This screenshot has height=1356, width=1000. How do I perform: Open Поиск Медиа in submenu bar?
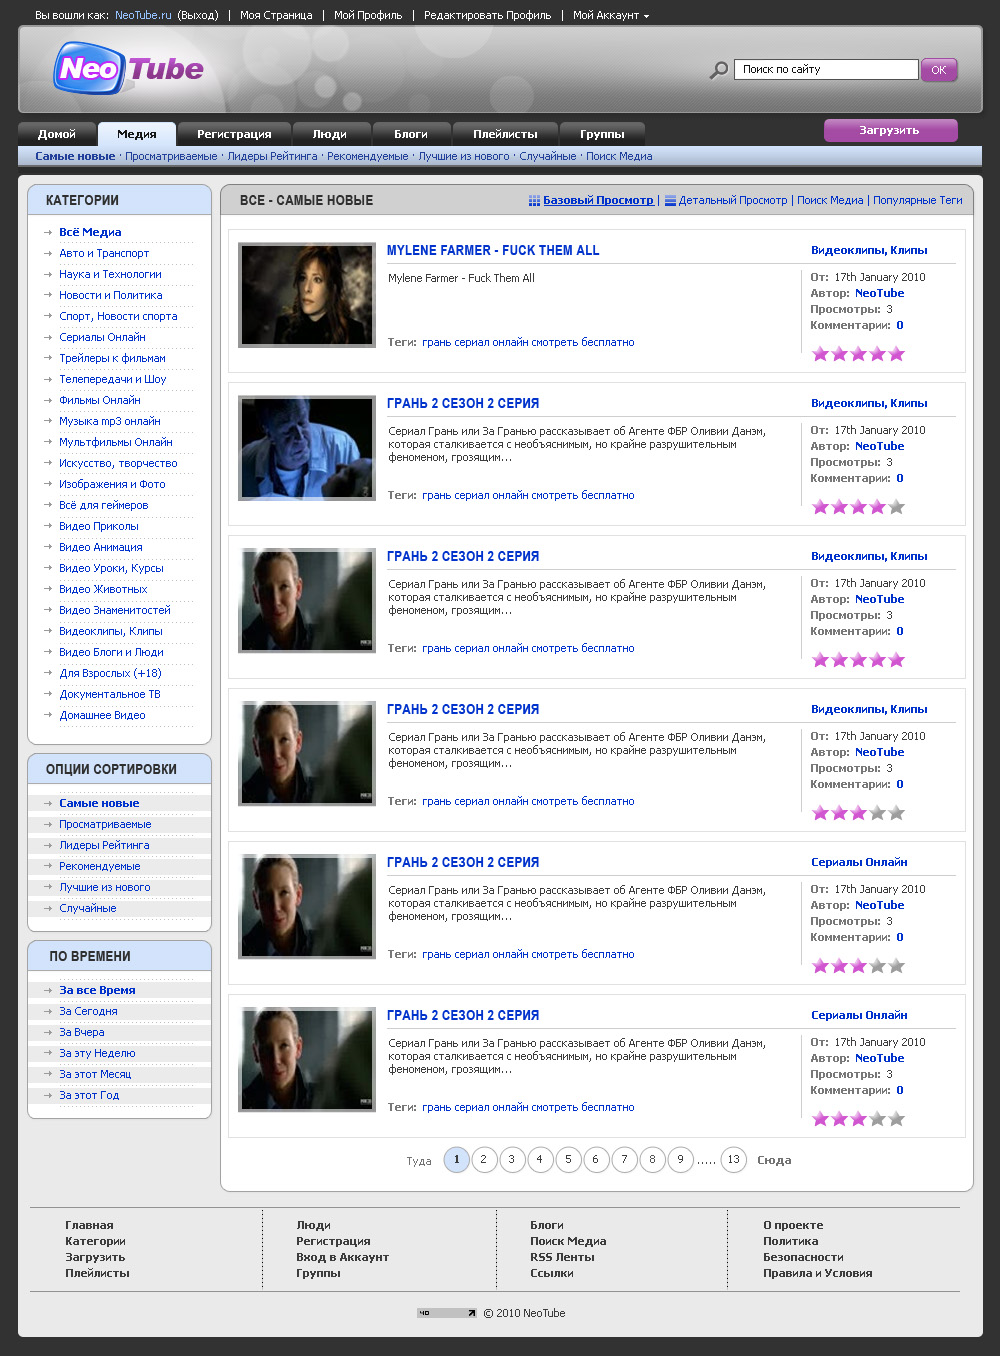[x=619, y=156]
